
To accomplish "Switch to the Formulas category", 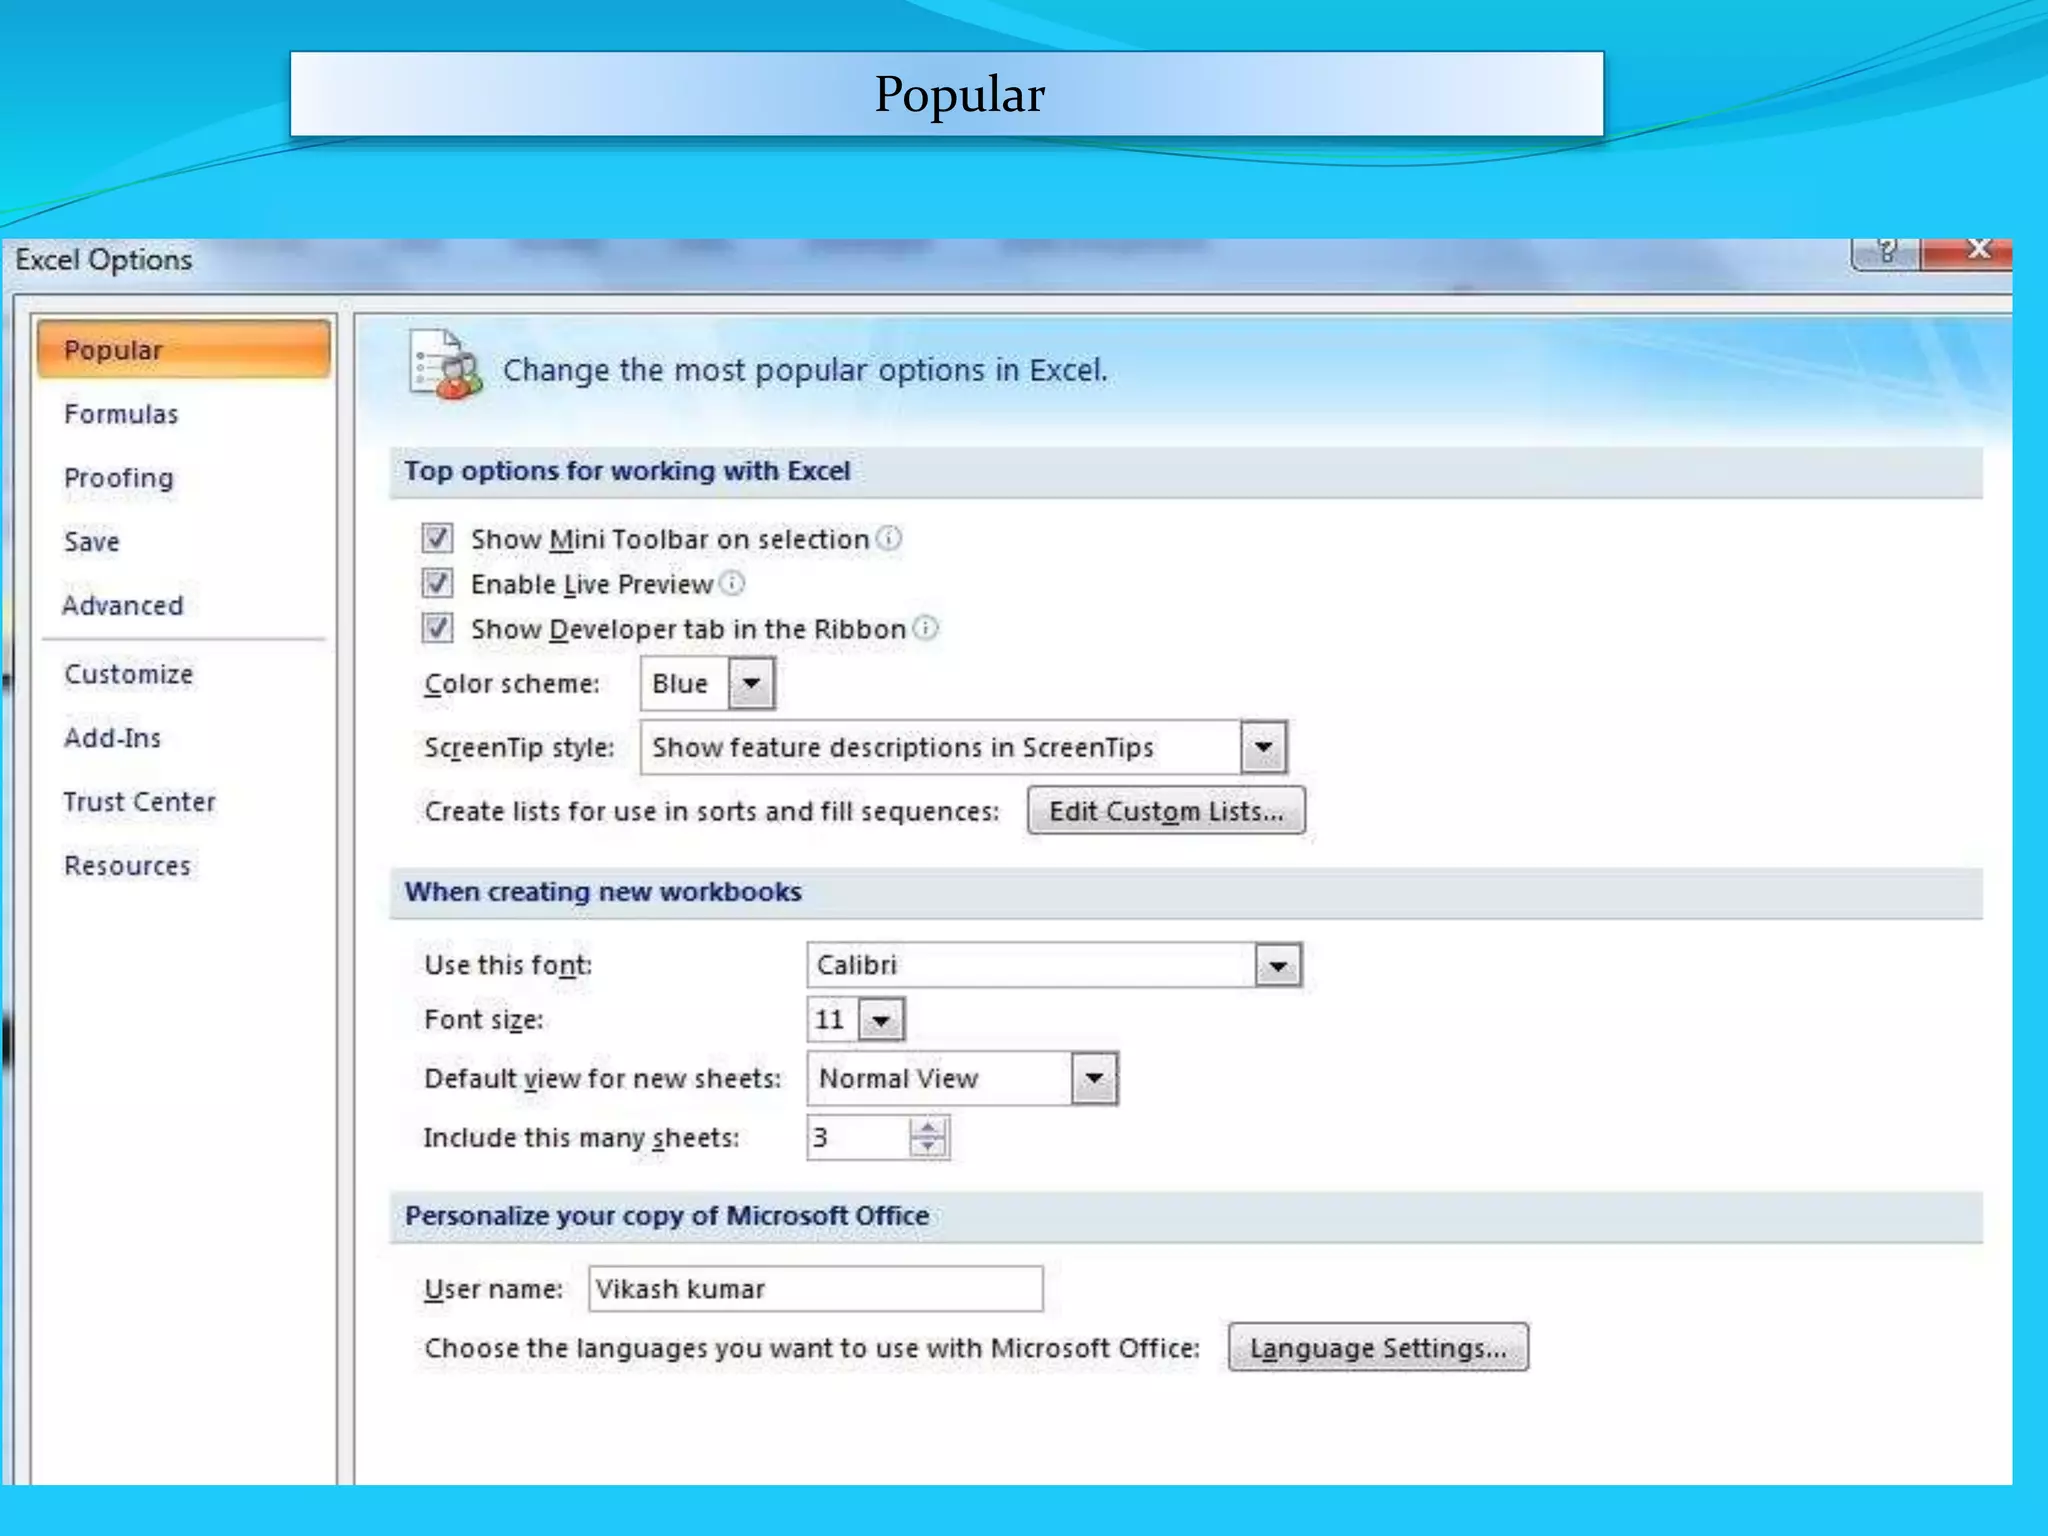I will pyautogui.click(x=121, y=414).
